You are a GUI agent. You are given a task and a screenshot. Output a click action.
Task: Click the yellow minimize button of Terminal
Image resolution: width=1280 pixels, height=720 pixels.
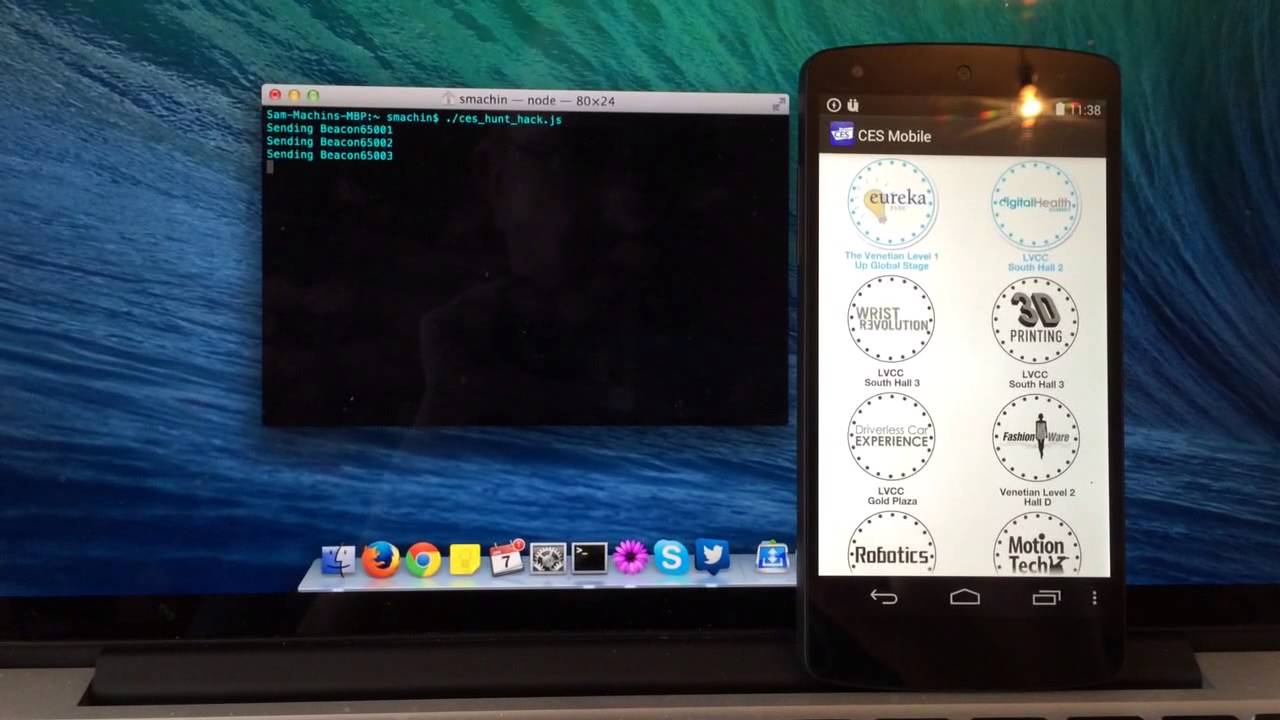tap(294, 95)
